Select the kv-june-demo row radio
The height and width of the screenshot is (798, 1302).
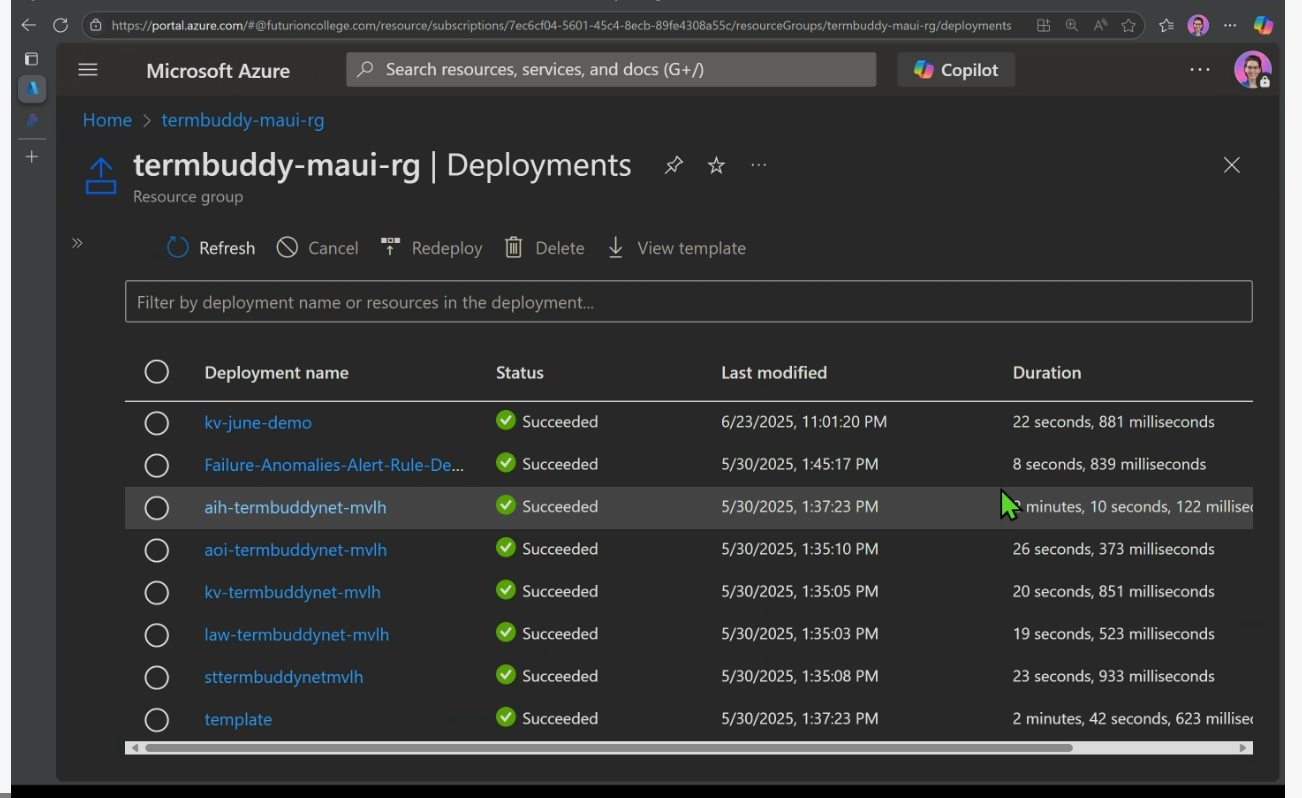click(x=157, y=423)
